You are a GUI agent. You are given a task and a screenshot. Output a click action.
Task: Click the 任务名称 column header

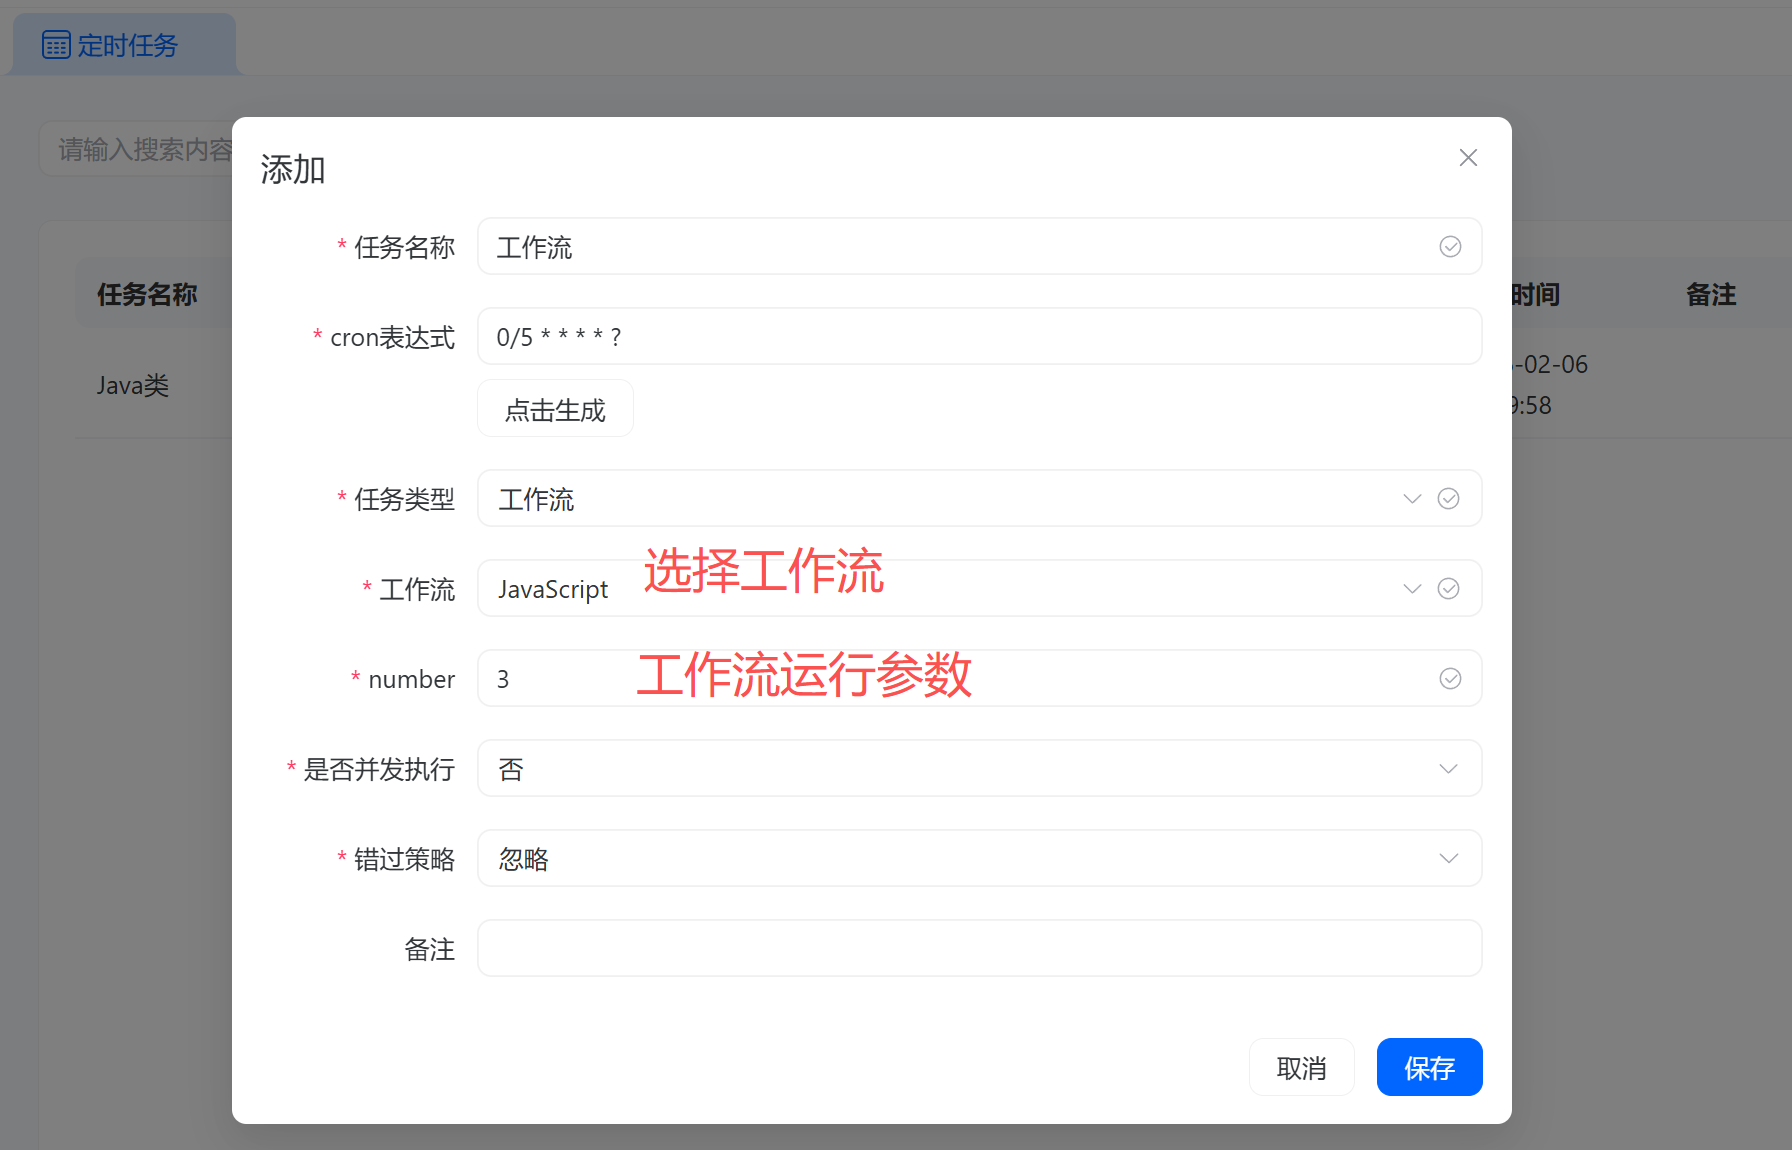pyautogui.click(x=146, y=293)
